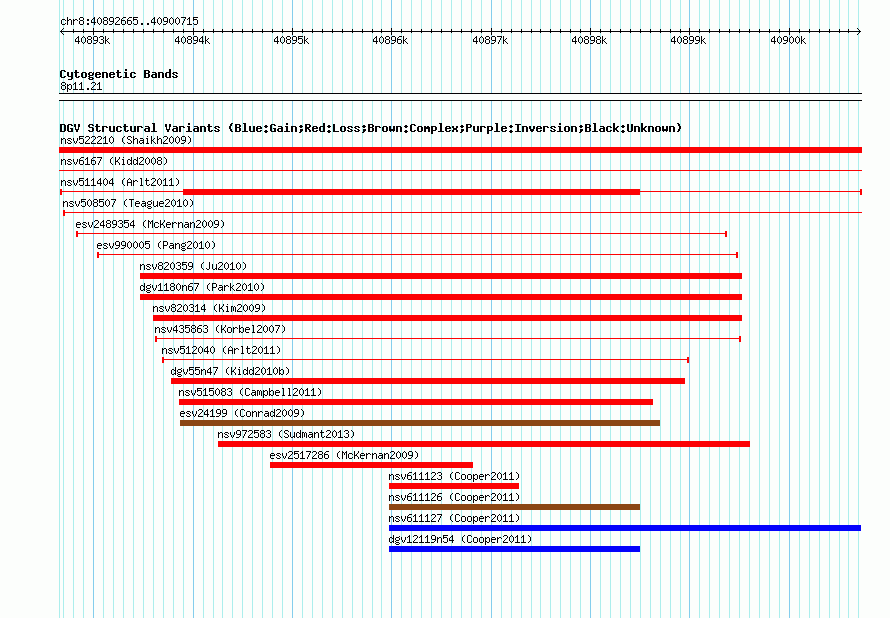
Task: Select the nsv820359 red loss bar
Action: pos(441,276)
